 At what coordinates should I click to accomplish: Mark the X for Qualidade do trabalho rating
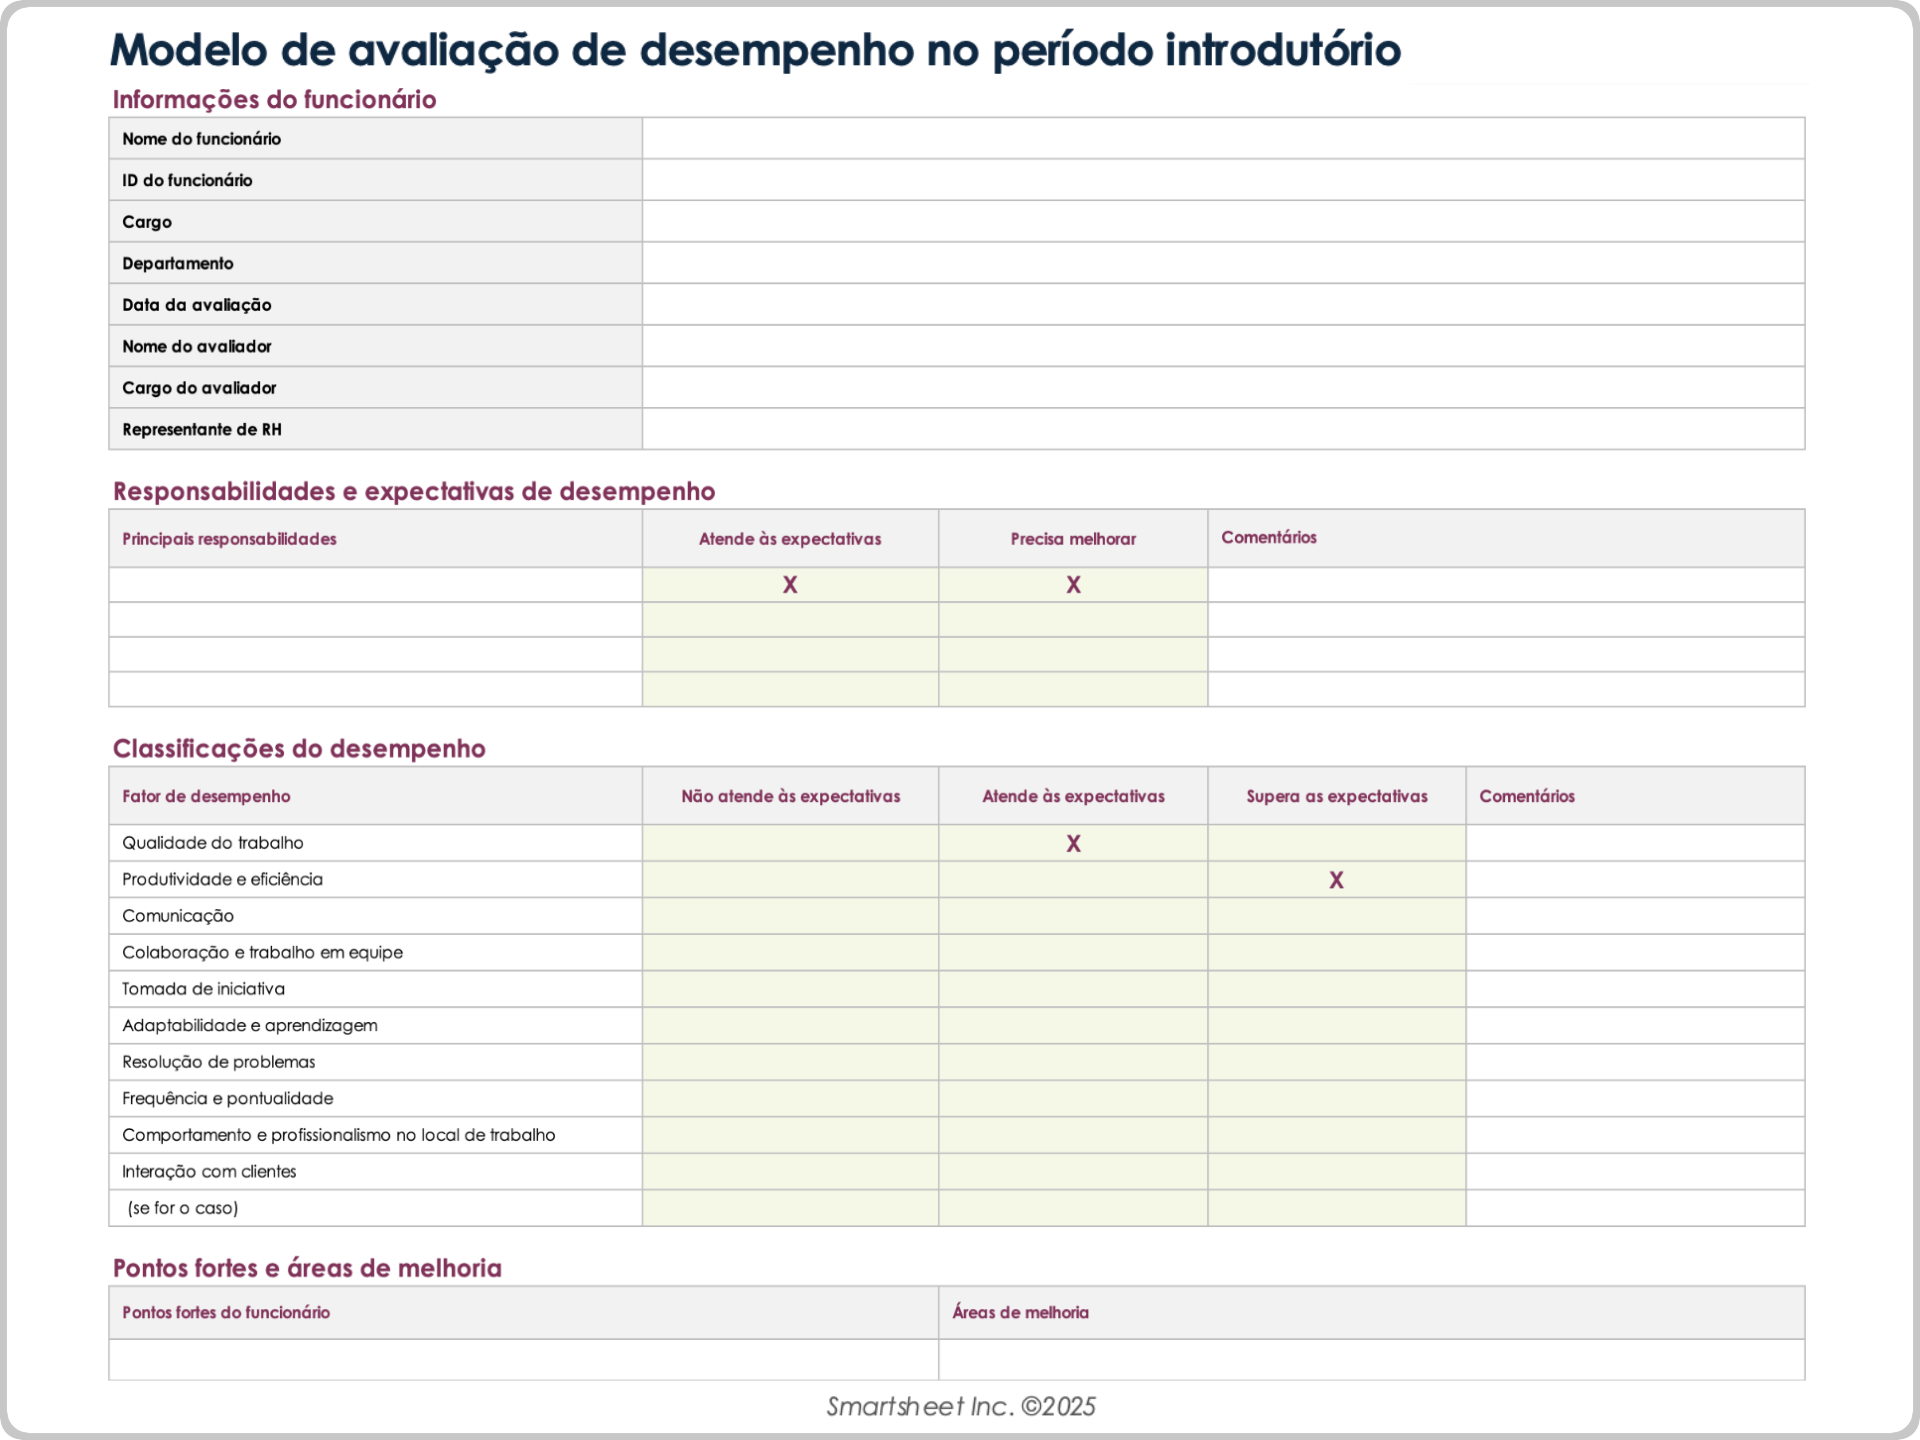coord(1072,843)
